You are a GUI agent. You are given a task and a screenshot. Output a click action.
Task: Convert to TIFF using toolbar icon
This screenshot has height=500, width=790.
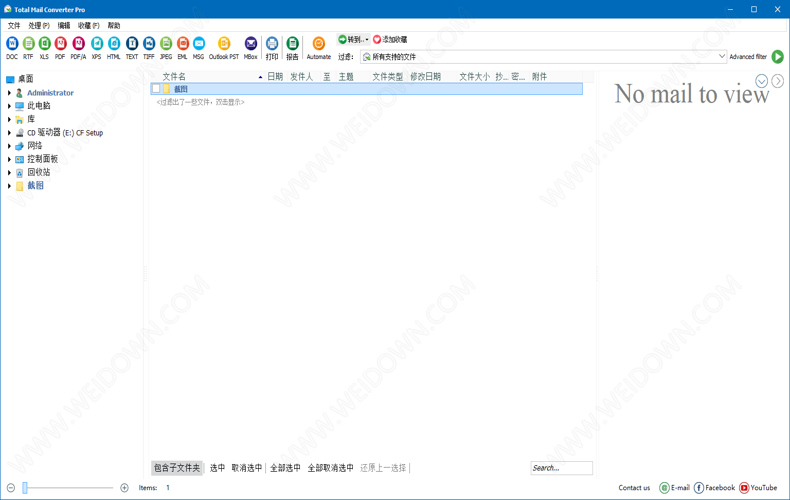click(149, 46)
